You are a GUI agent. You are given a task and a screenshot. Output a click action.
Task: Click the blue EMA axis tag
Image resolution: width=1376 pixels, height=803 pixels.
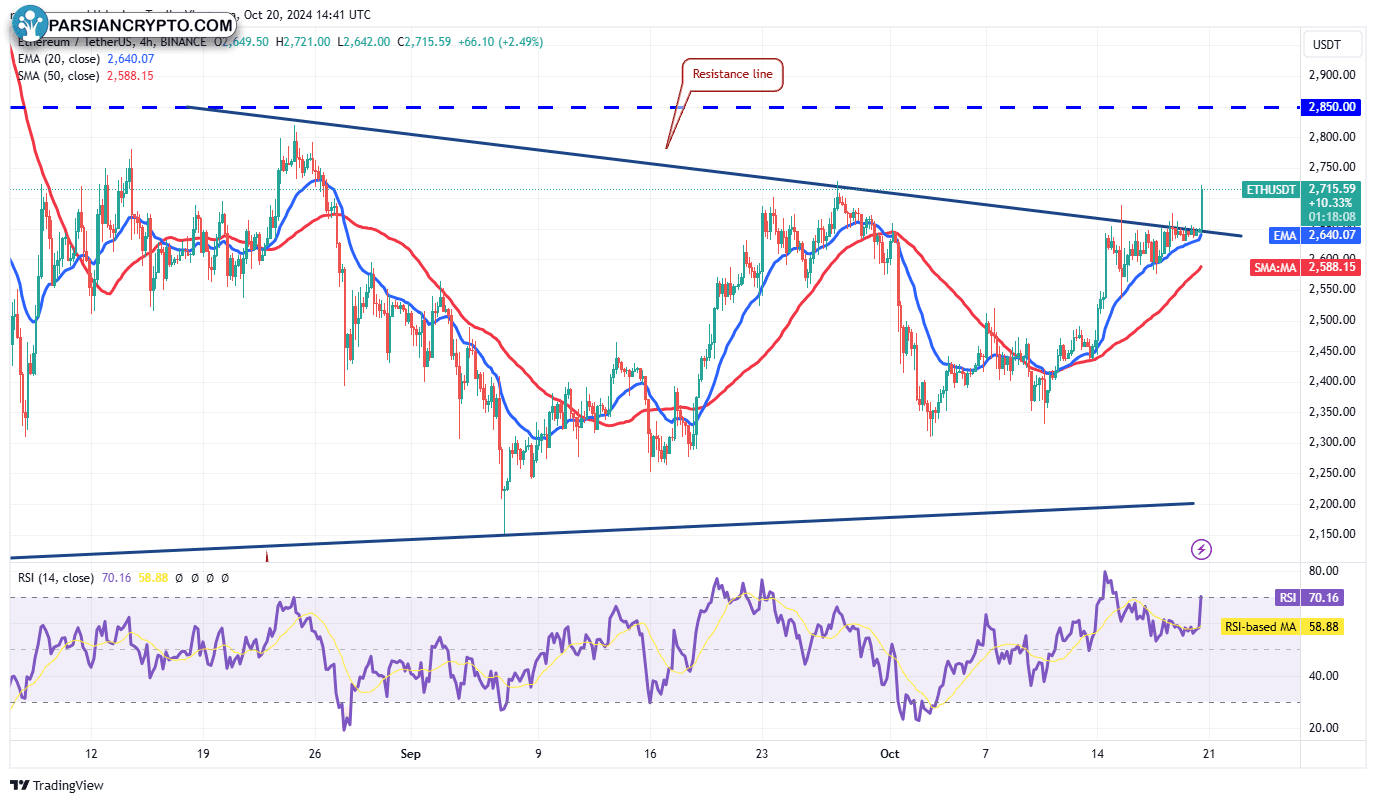[x=1284, y=235]
